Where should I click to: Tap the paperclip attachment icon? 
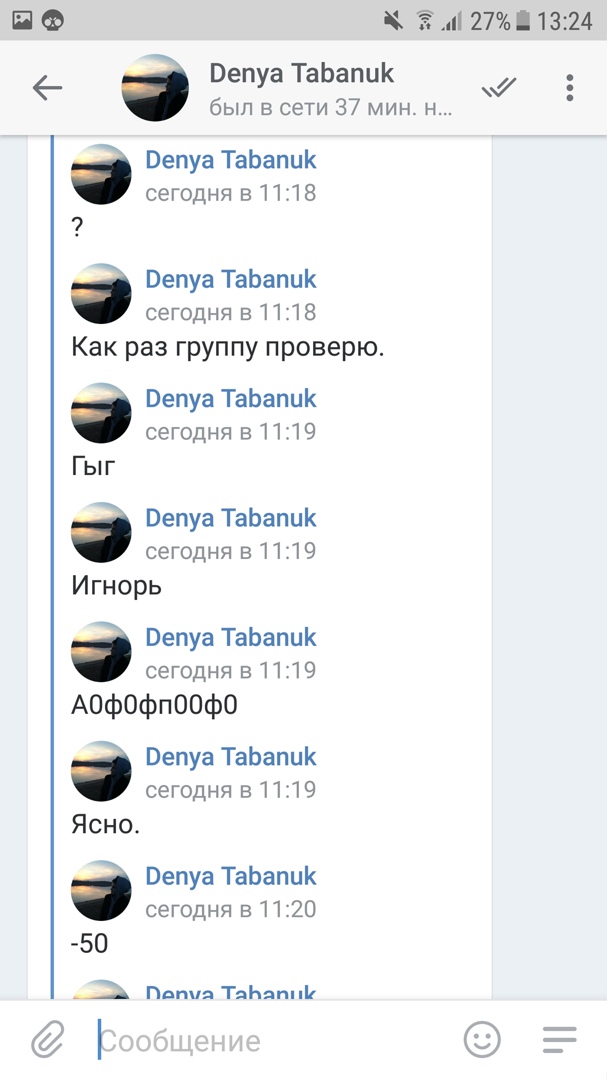tap(47, 1041)
